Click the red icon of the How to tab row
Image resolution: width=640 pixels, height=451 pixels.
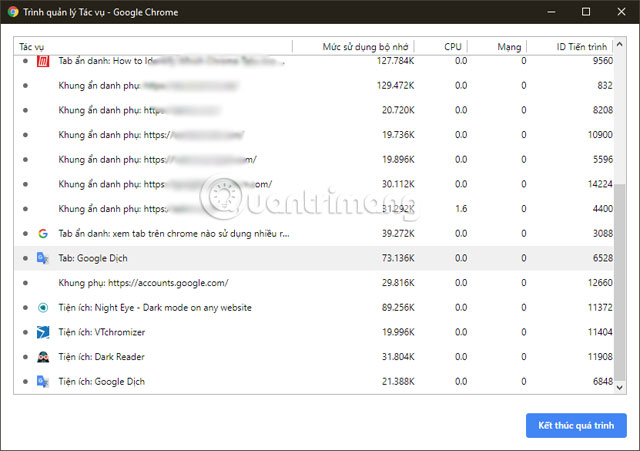tap(43, 61)
